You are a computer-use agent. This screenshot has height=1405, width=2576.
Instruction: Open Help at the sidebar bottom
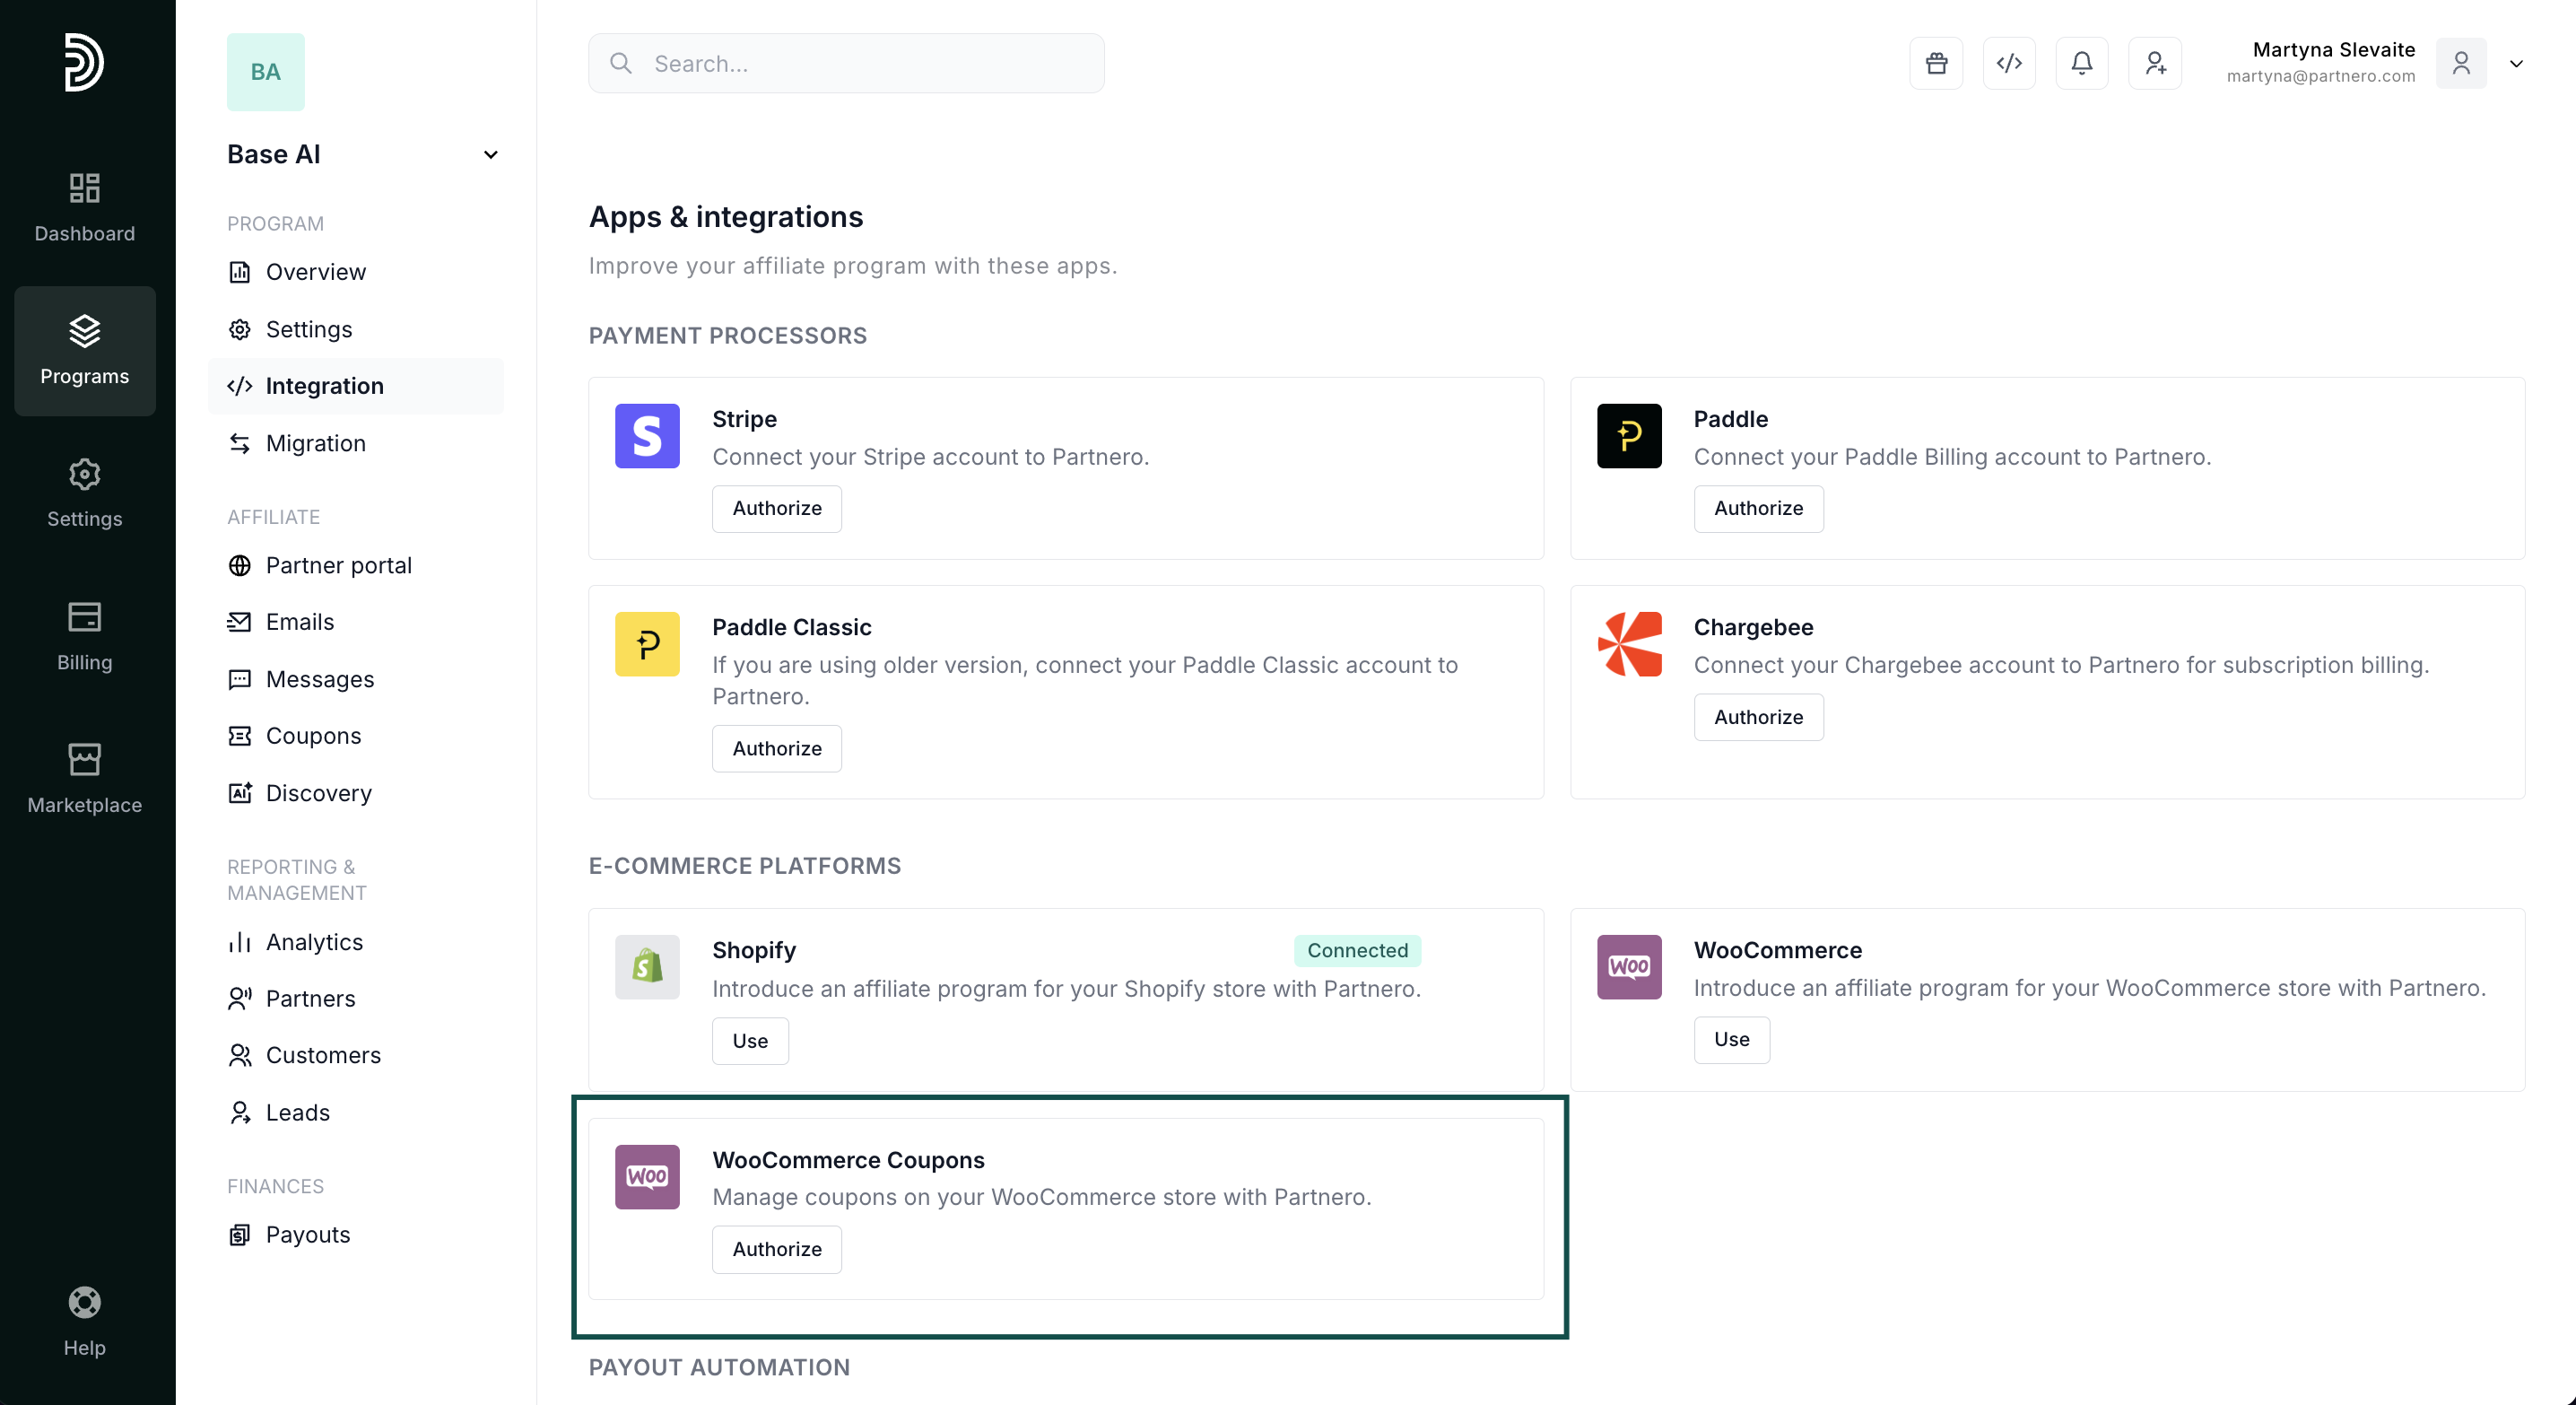pos(85,1321)
